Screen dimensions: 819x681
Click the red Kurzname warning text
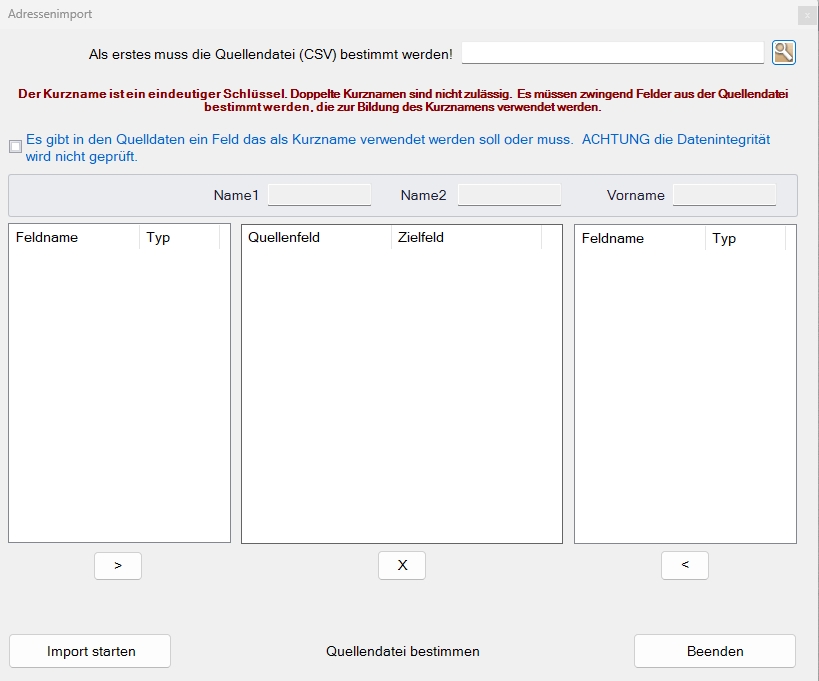click(403, 100)
